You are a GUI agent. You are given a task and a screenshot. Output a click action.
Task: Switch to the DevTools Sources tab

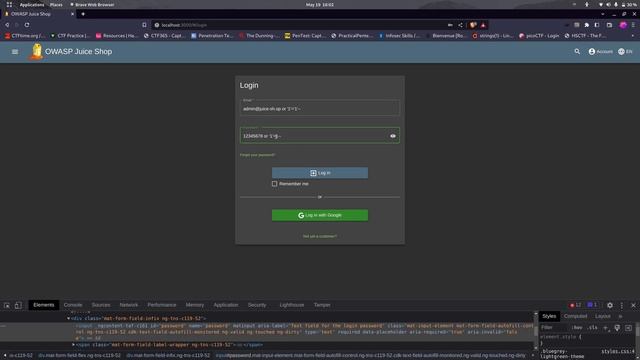click(101, 305)
